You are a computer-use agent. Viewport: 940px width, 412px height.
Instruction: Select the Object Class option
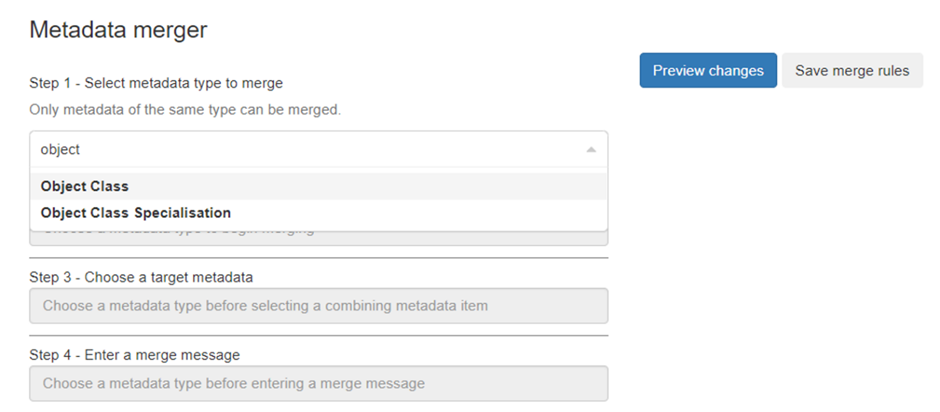click(x=85, y=186)
